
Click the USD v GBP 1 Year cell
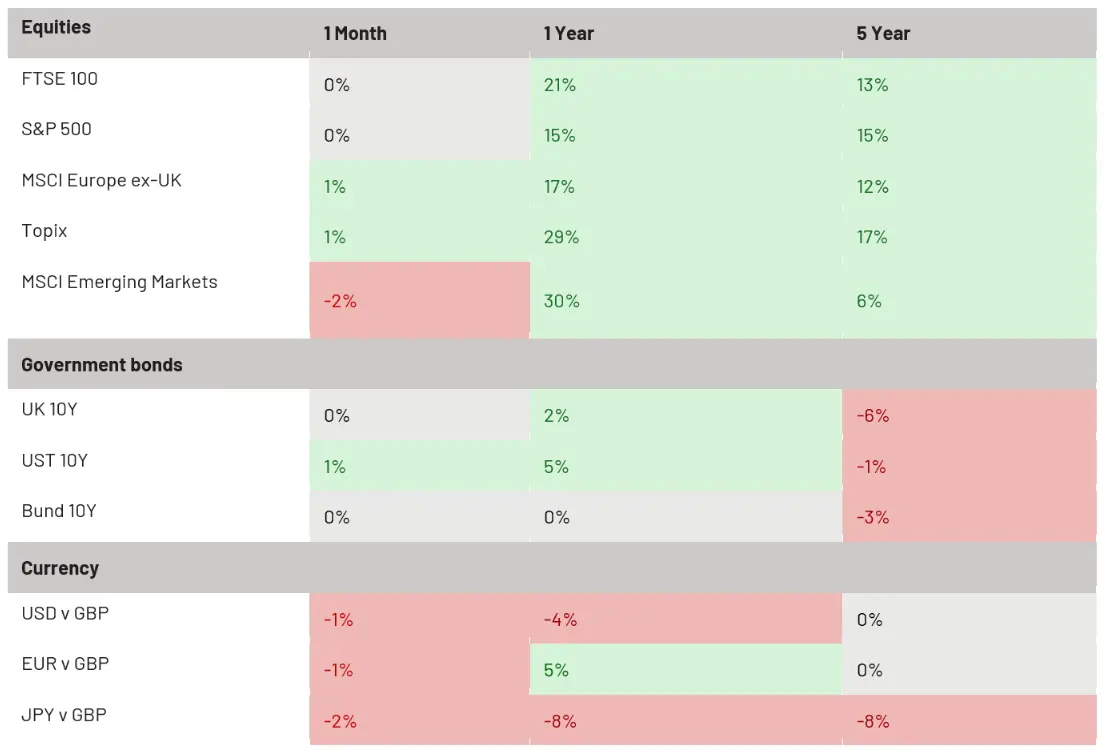(x=560, y=620)
